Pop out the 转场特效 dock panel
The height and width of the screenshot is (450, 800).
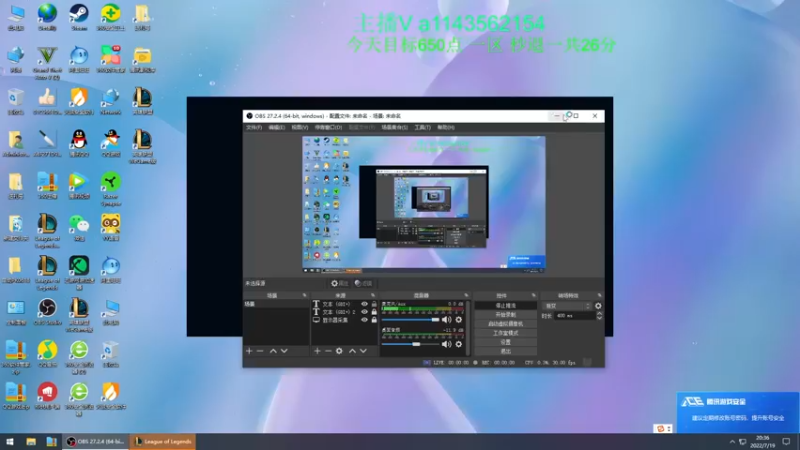click(x=599, y=295)
